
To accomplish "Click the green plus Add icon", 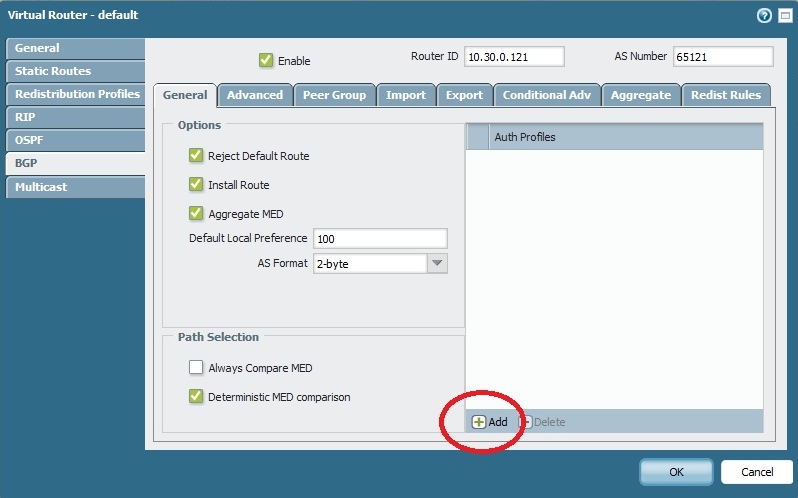I will [478, 422].
